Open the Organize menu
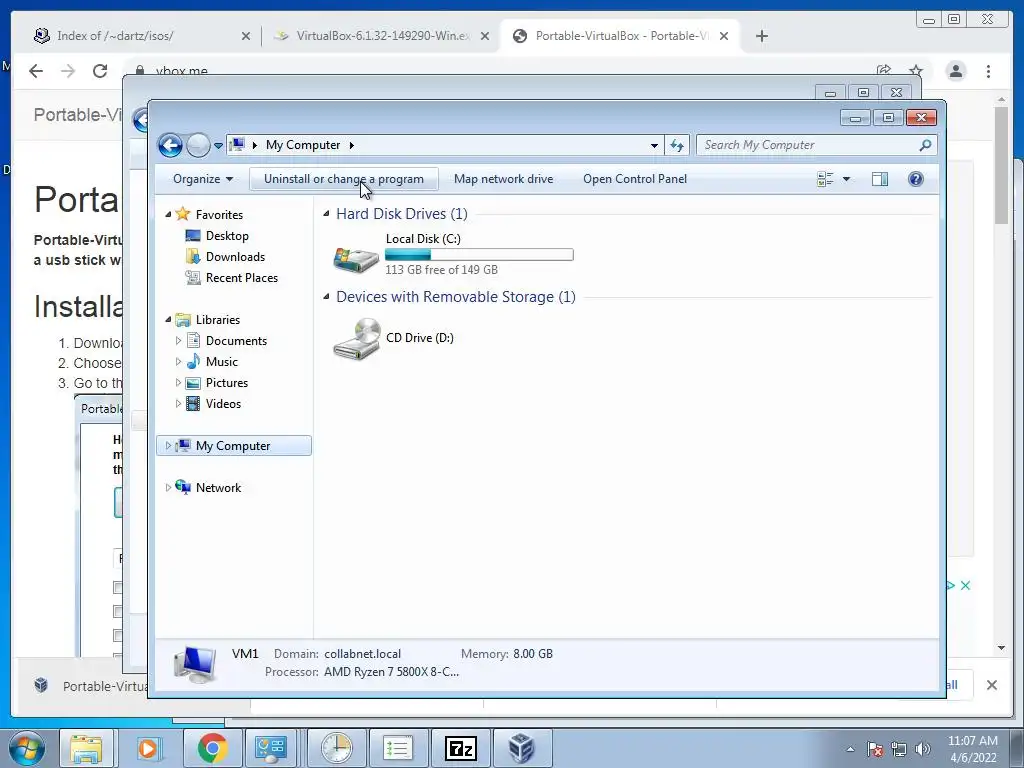 click(x=202, y=179)
